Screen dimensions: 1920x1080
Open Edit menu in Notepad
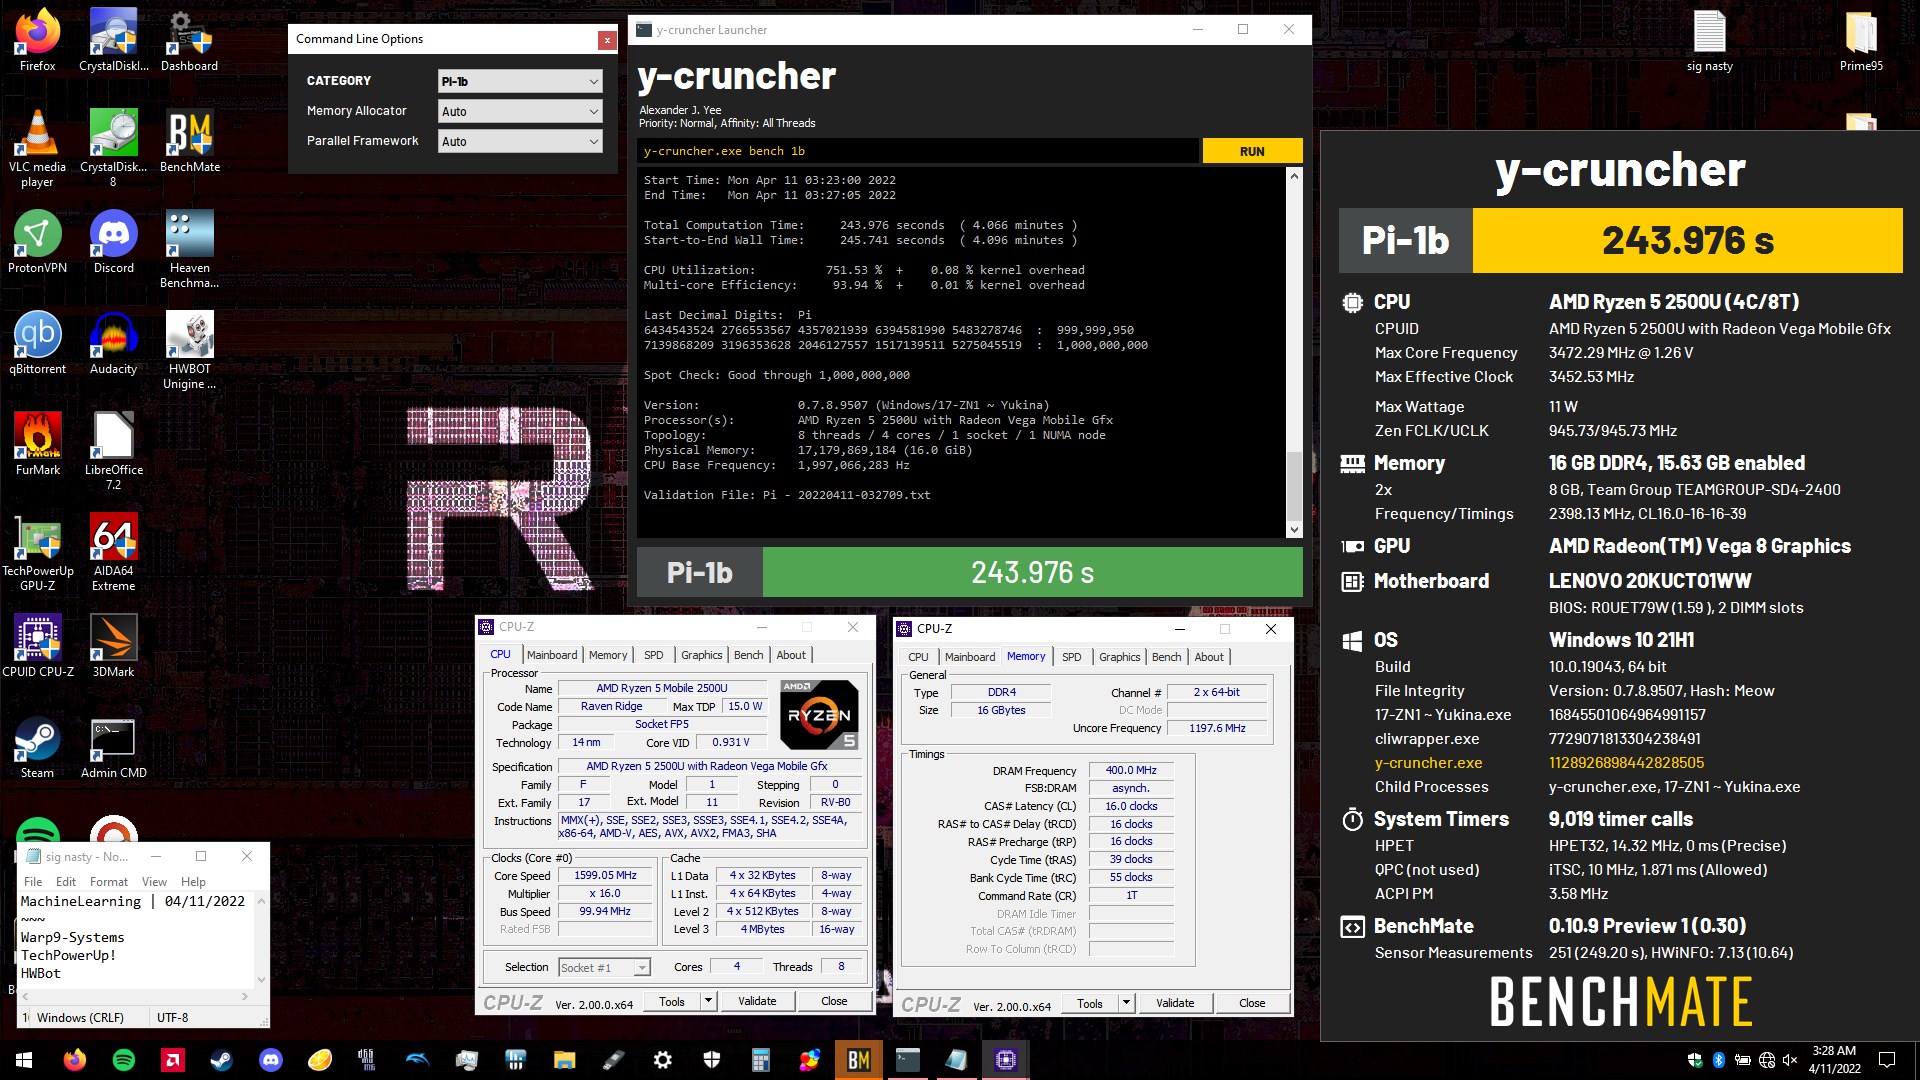click(x=66, y=882)
